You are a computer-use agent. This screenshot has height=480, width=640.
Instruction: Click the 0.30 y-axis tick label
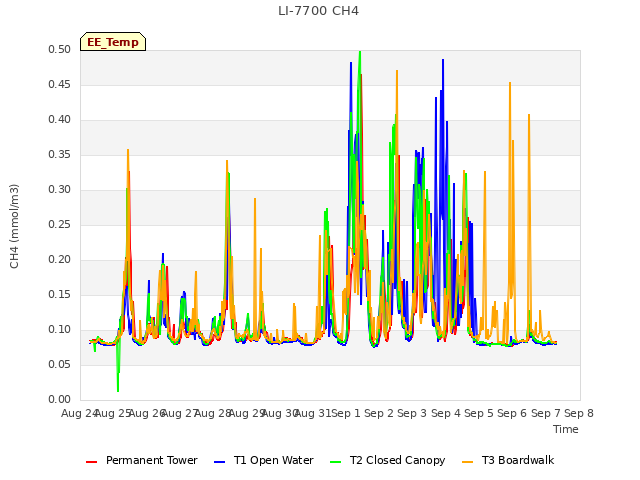60,190
